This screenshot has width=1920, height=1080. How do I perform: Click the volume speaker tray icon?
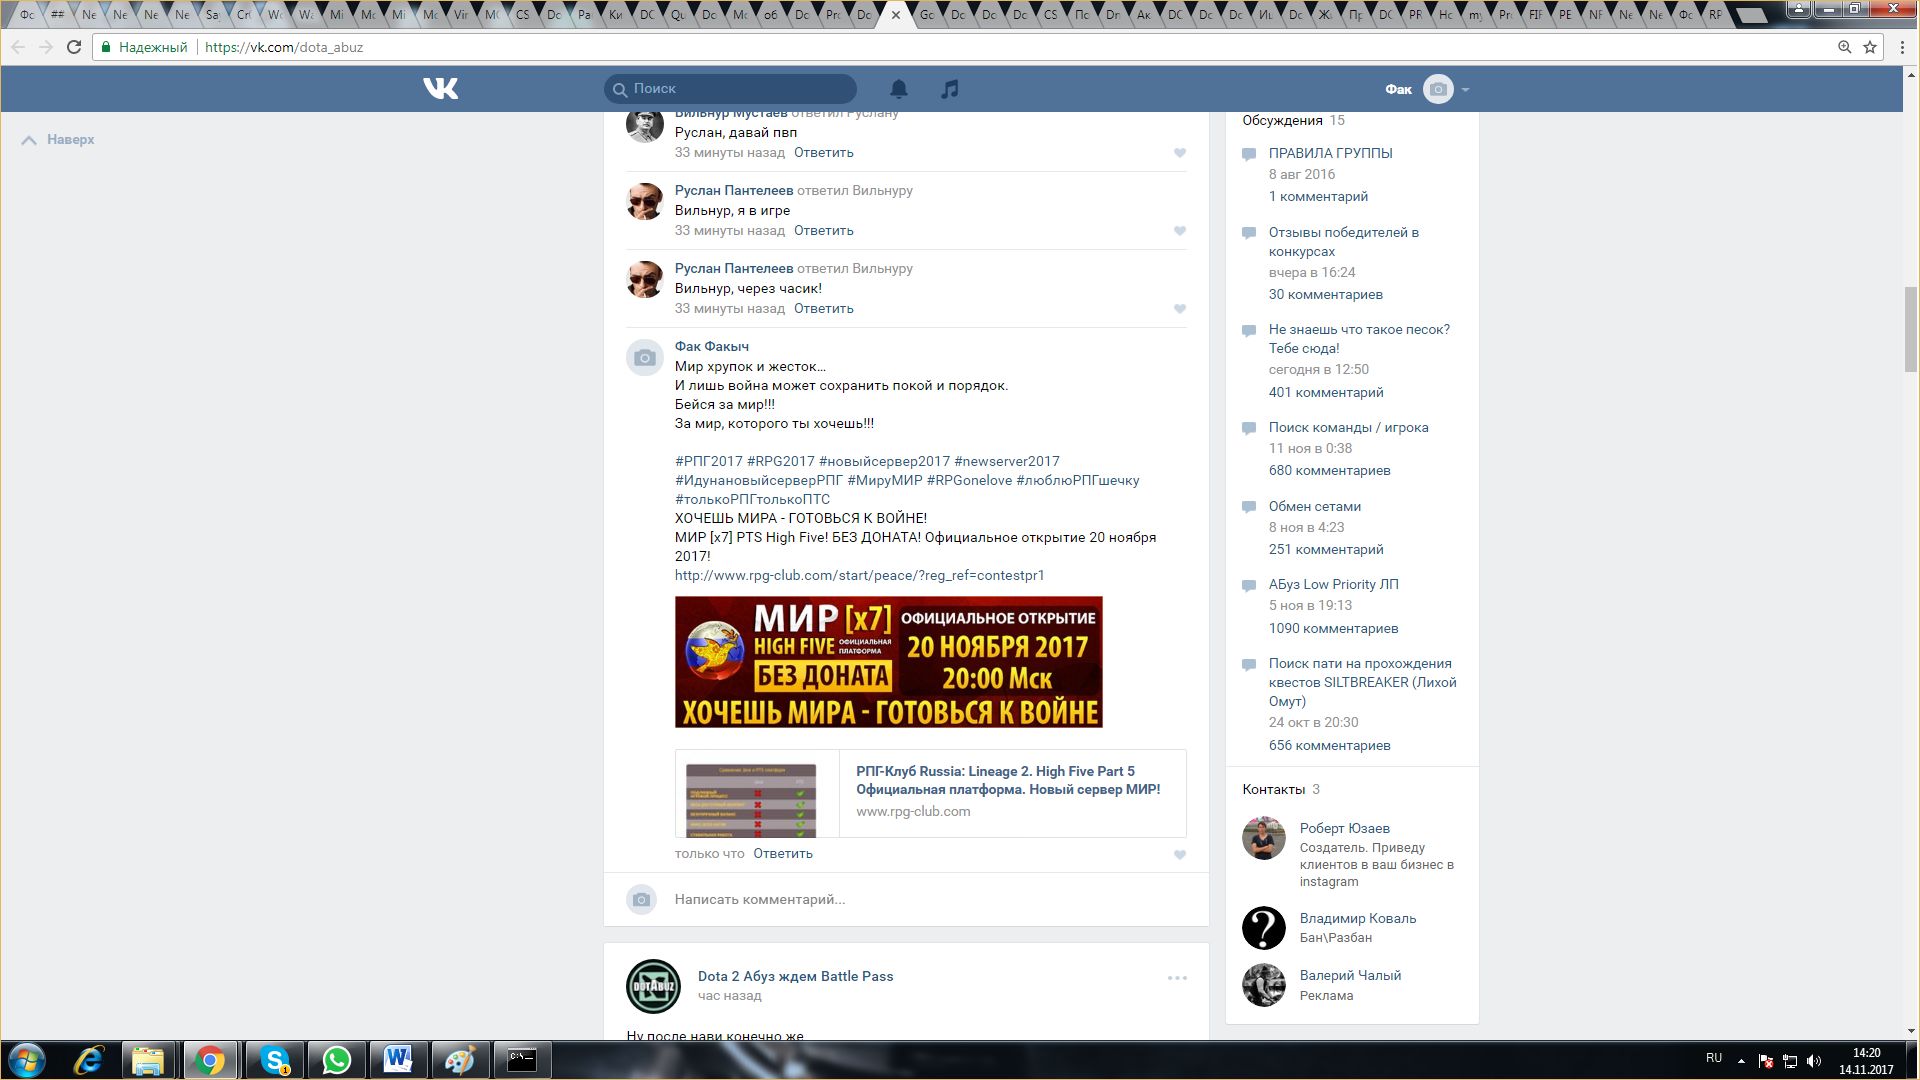click(x=1815, y=1061)
